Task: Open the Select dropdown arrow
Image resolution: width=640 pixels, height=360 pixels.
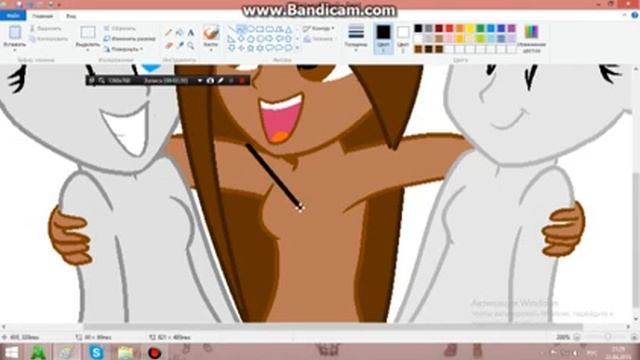Action: pos(87,50)
